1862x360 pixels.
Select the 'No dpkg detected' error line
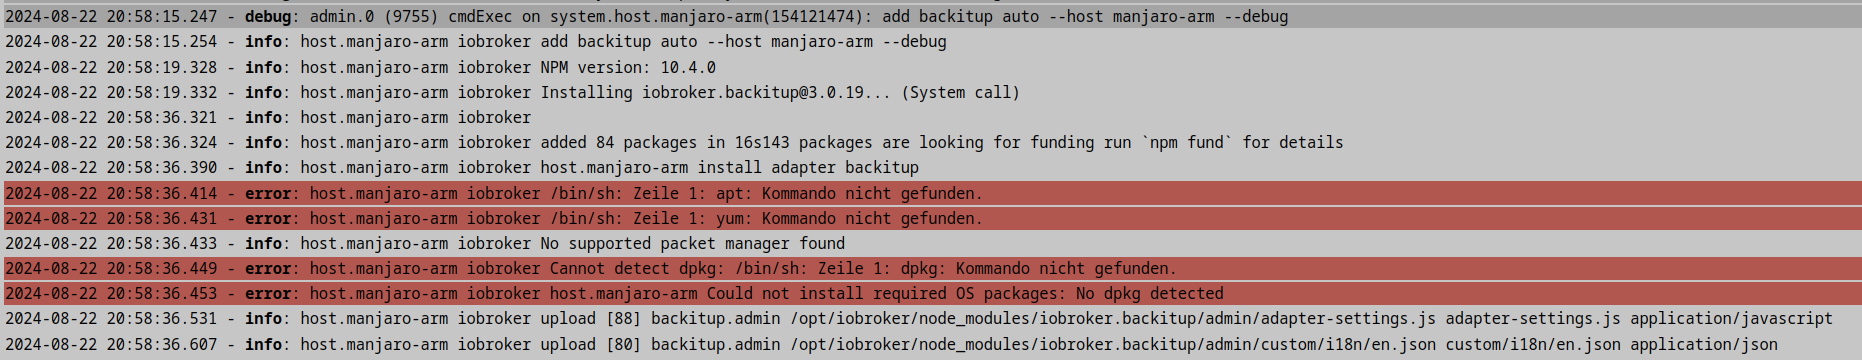click(931, 293)
